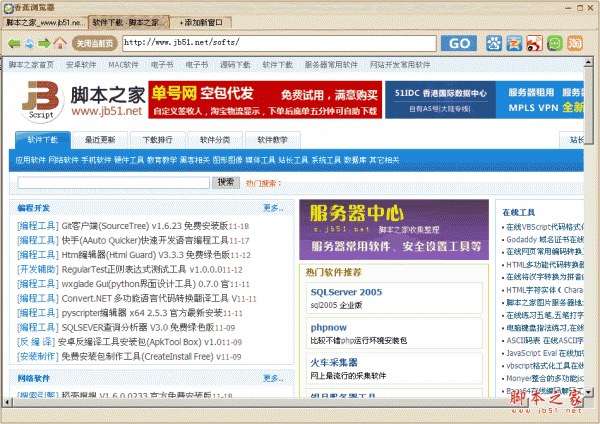Click the 关闭当前页 button
The width and height of the screenshot is (600, 424).
coord(95,44)
